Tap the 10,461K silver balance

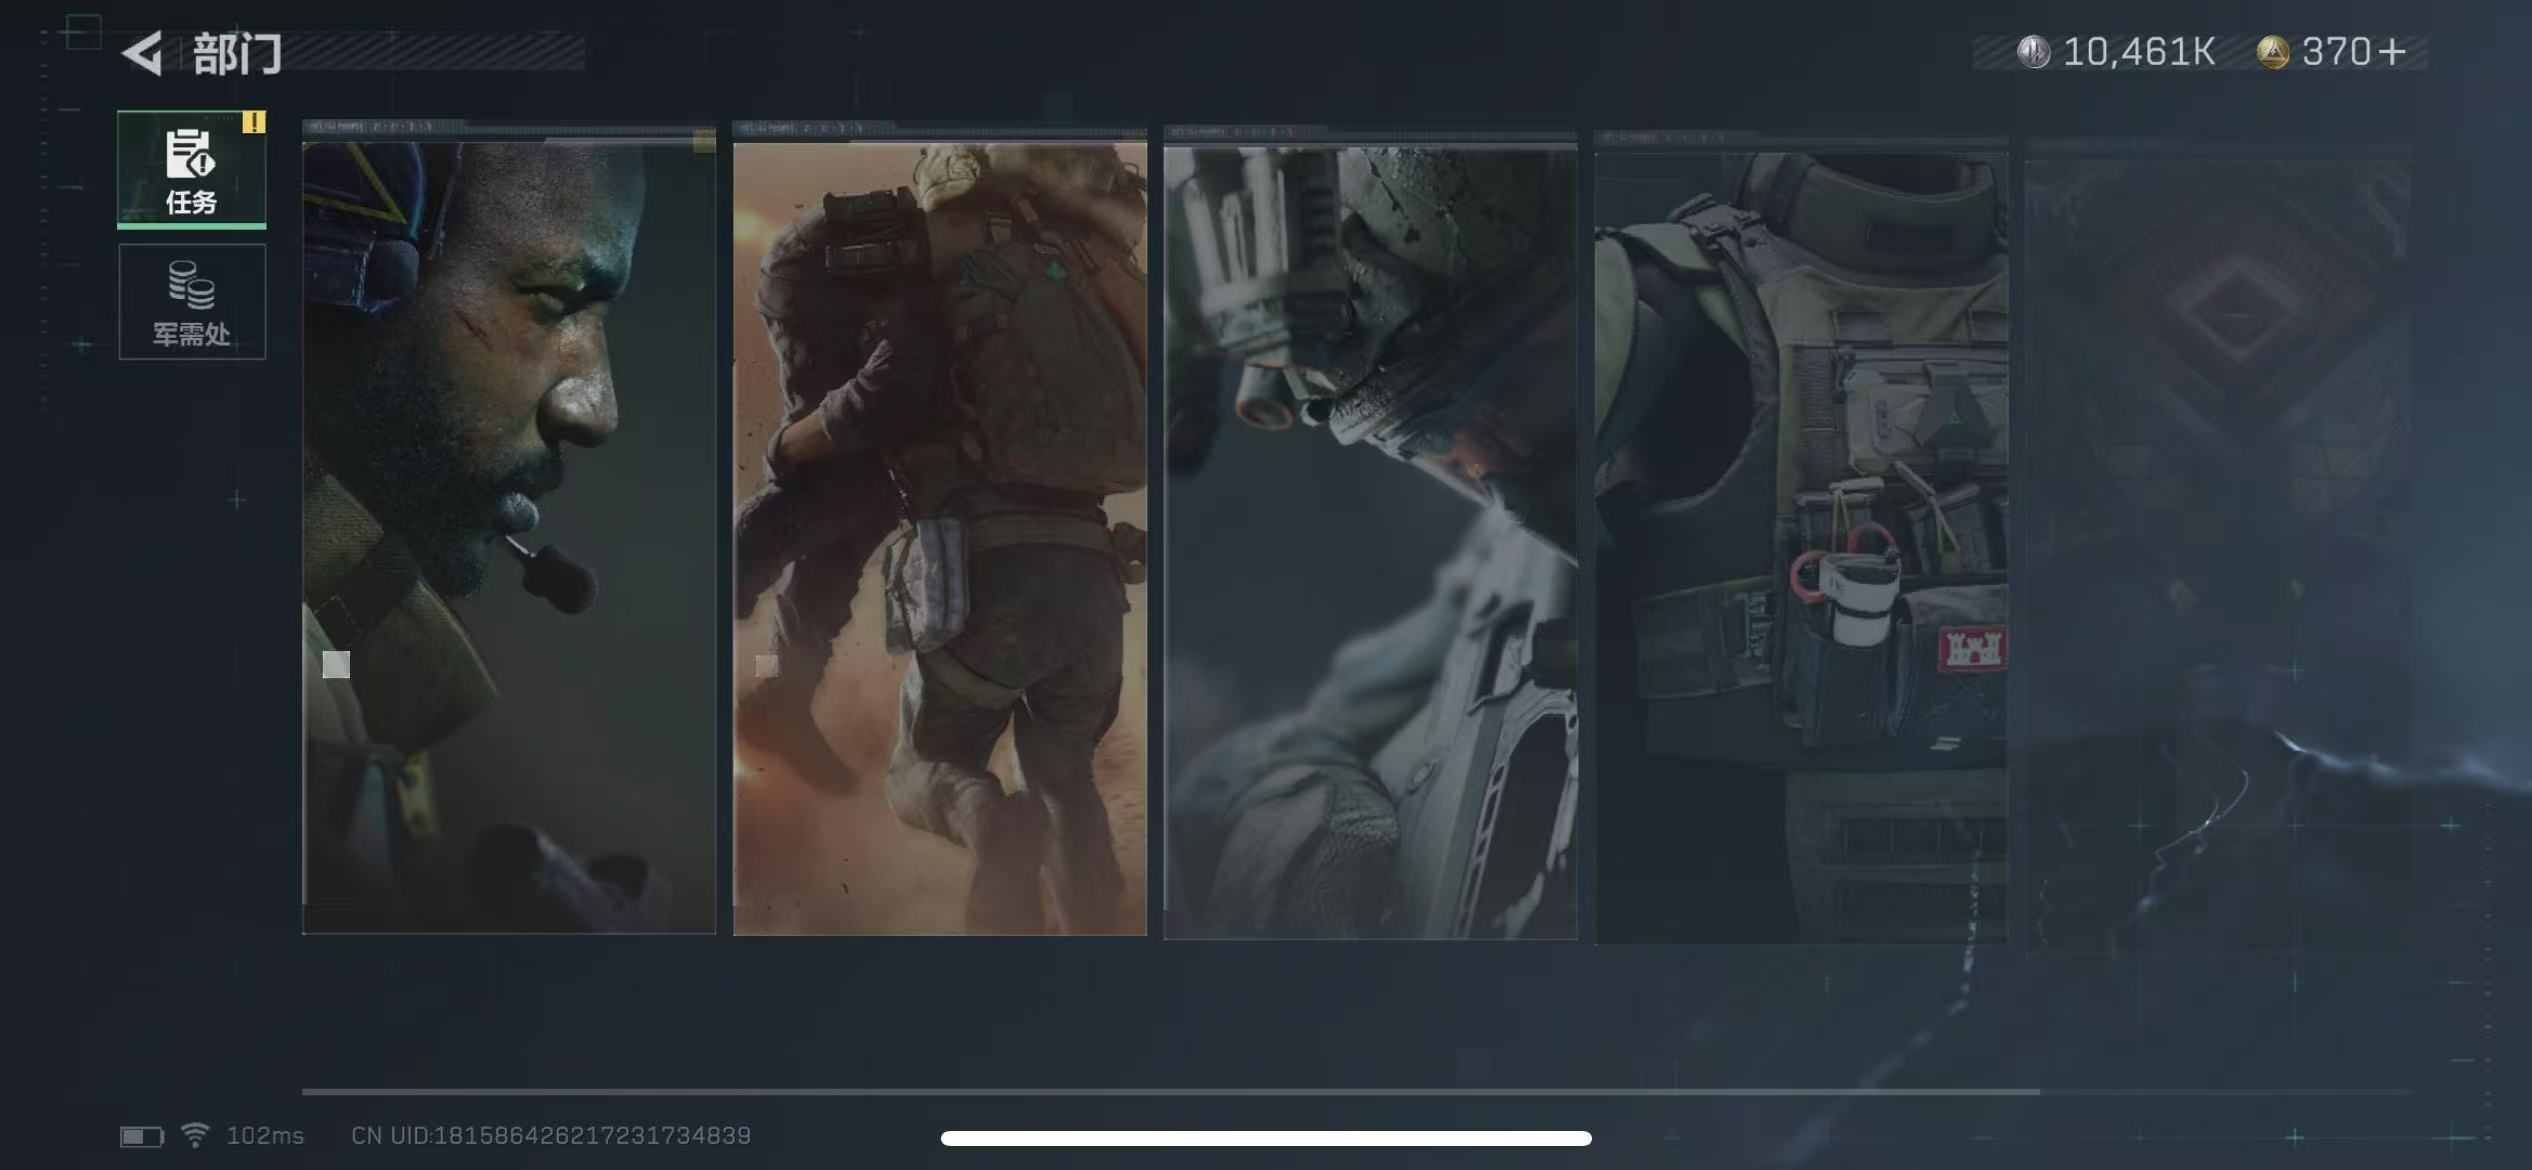pos(2139,52)
